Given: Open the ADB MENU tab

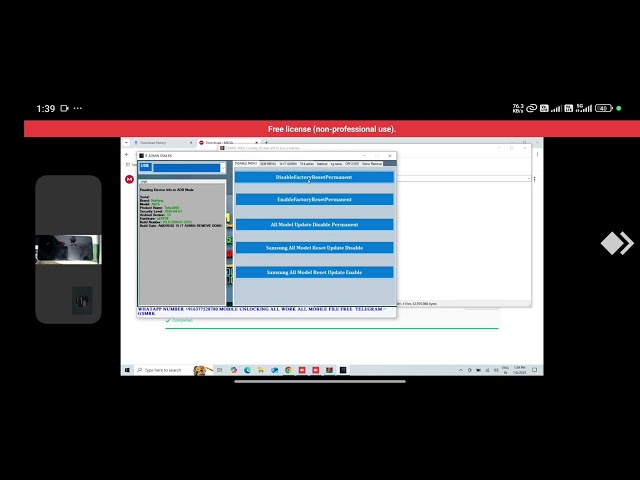Looking at the screenshot, I should pyautogui.click(x=268, y=164).
